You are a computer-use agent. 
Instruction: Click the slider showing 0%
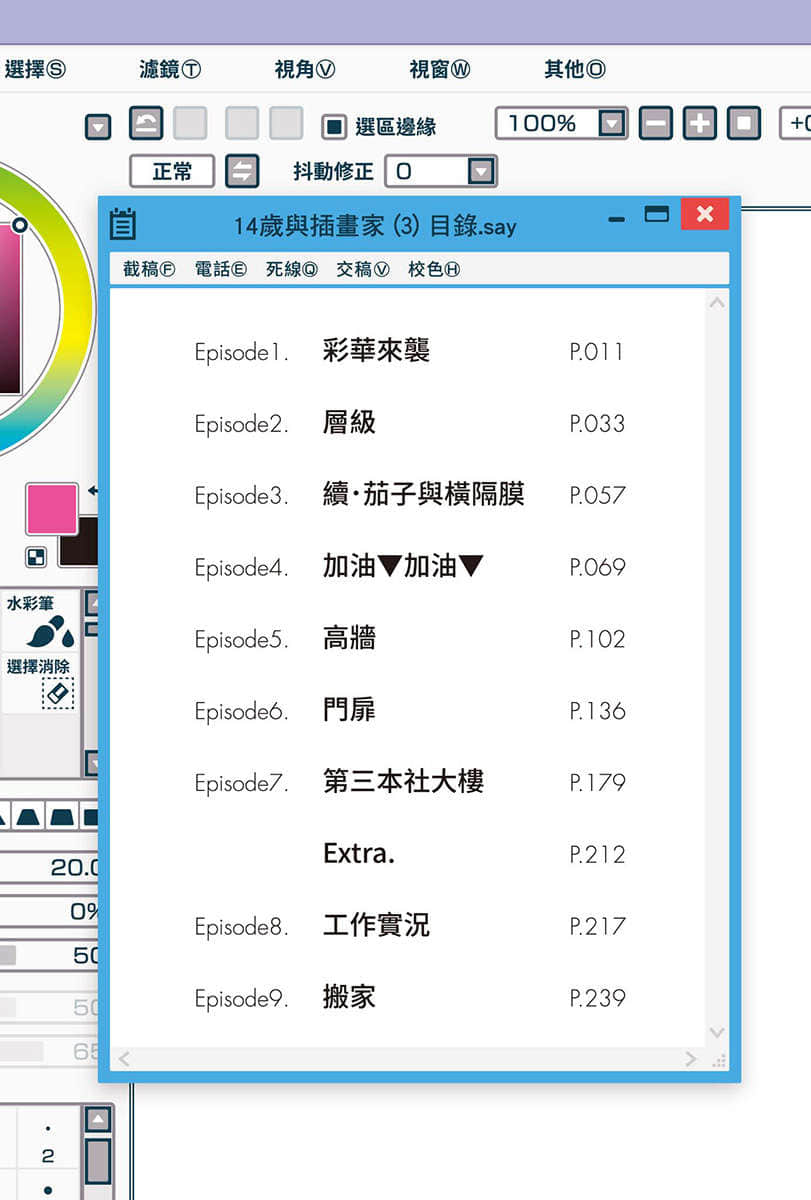point(50,911)
